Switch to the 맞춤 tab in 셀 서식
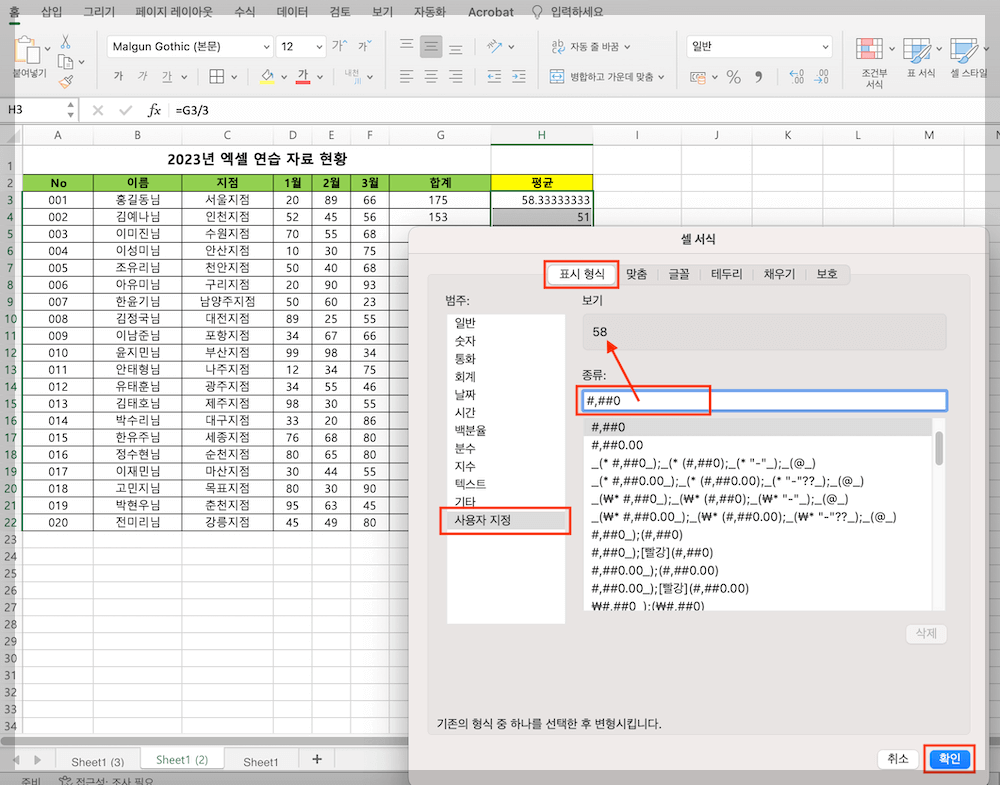The height and width of the screenshot is (785, 1000). pyautogui.click(x=636, y=274)
